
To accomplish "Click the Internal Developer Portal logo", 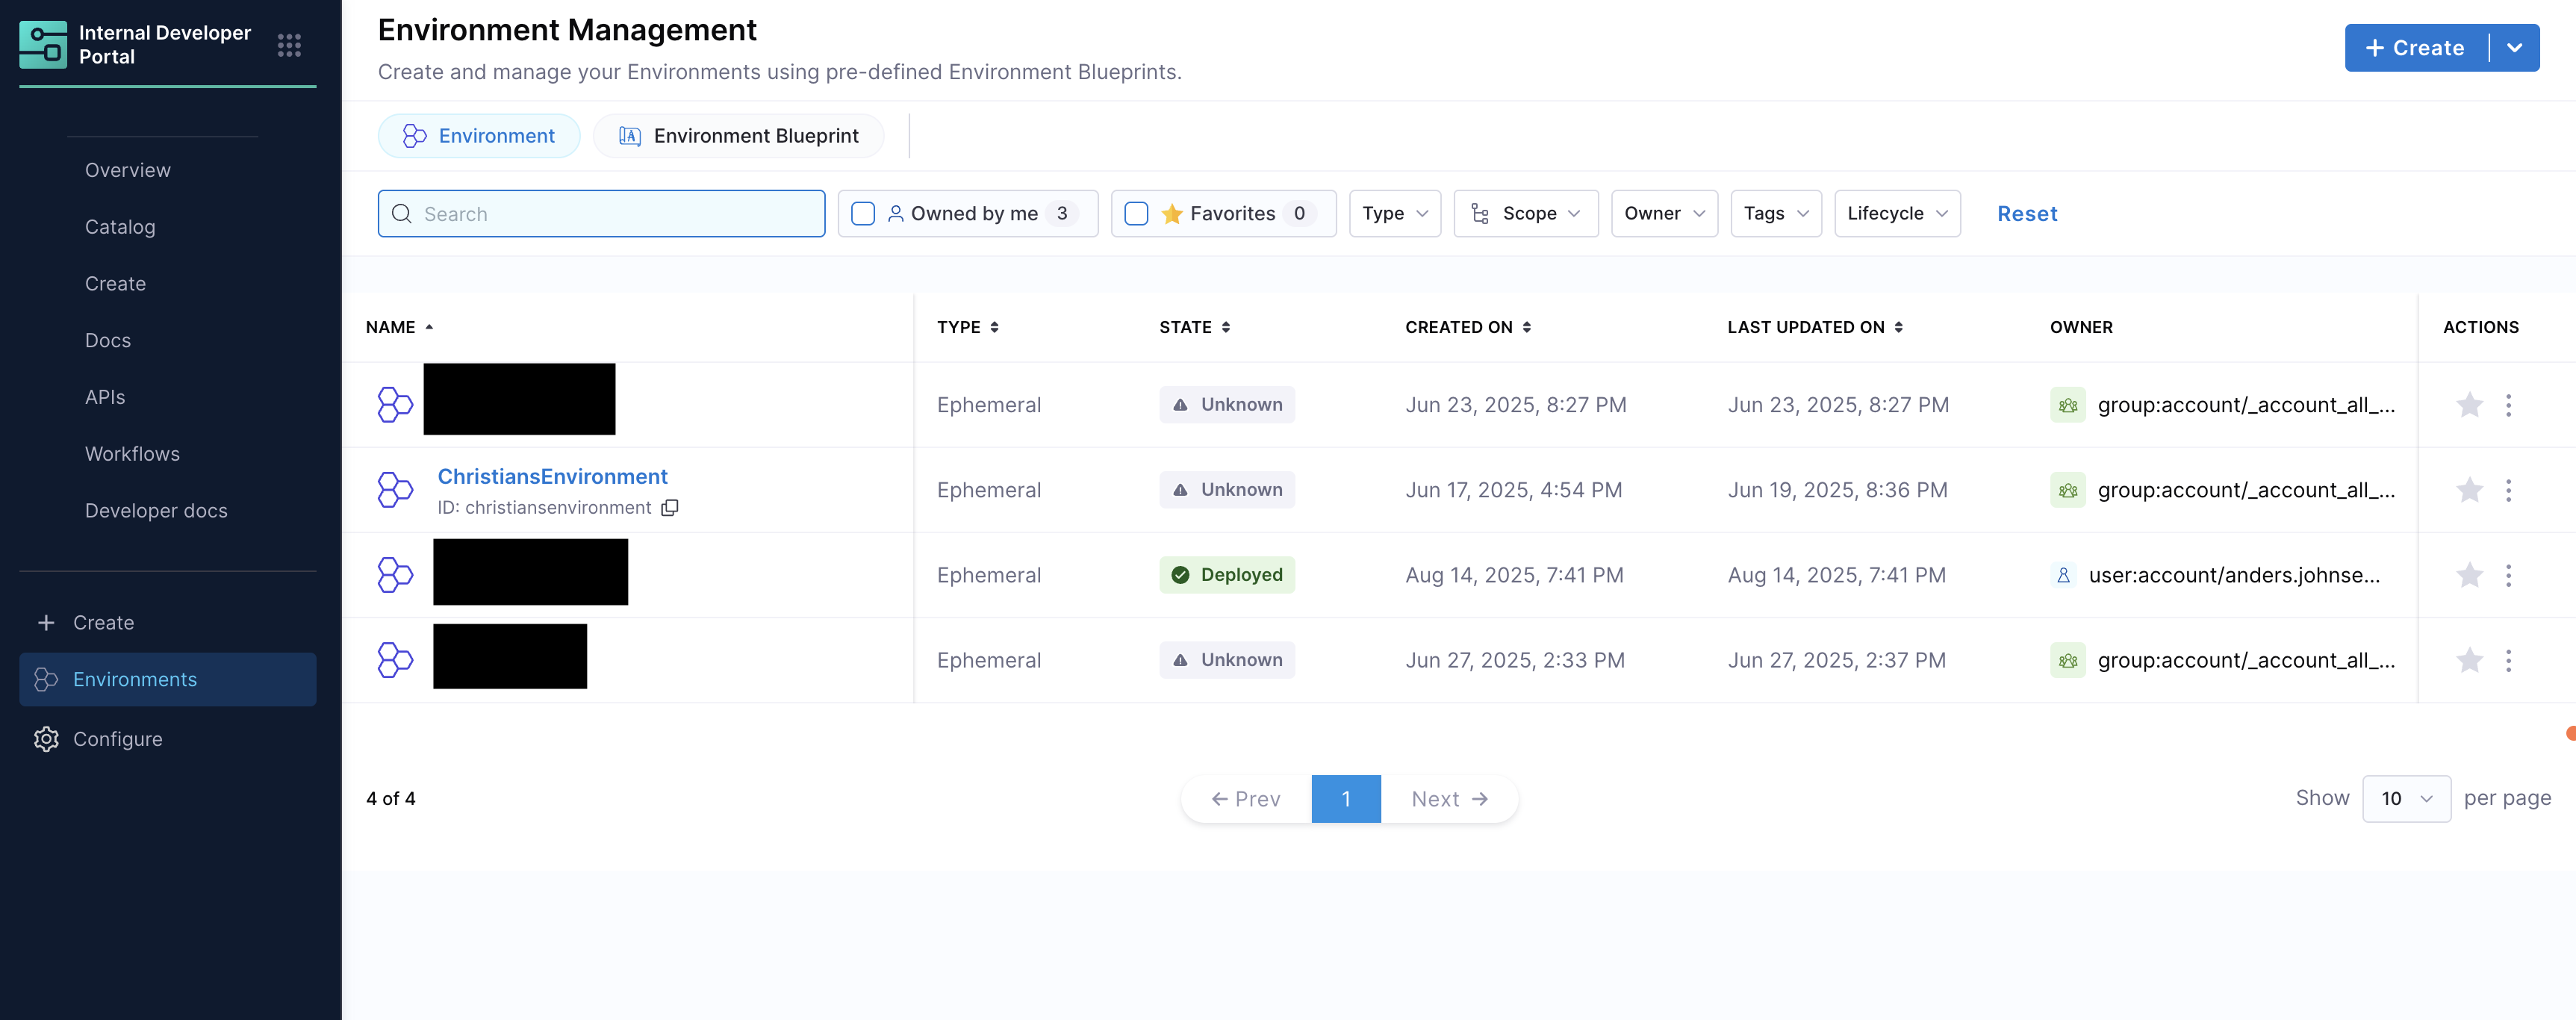I will point(43,45).
